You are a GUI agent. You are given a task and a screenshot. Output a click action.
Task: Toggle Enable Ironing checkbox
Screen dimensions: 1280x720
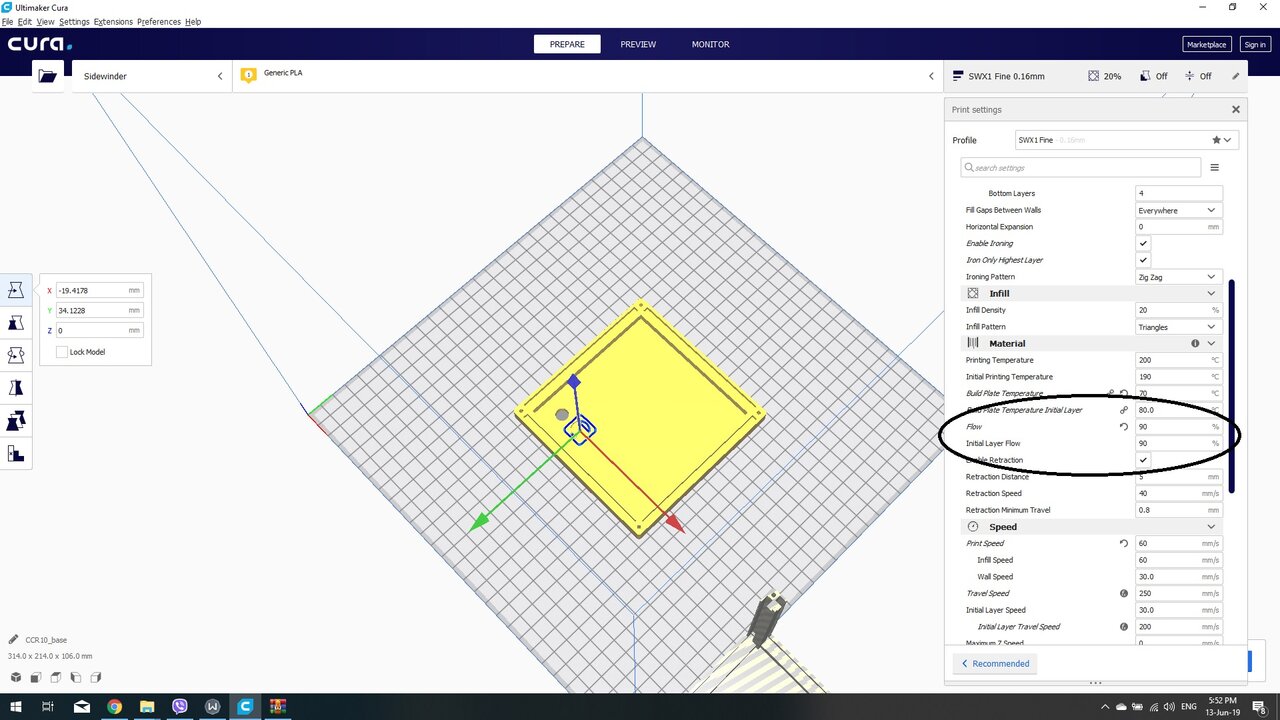[x=1144, y=243]
